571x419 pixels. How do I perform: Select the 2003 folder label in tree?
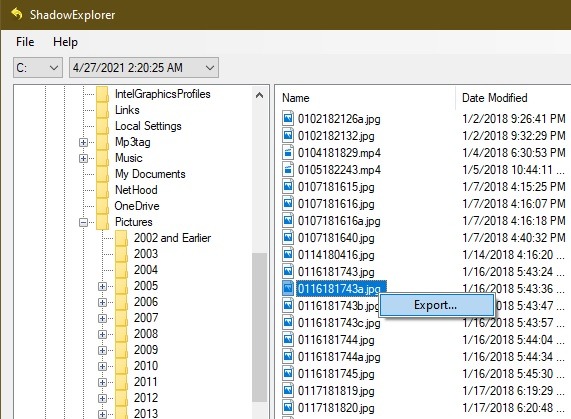pyautogui.click(x=146, y=254)
